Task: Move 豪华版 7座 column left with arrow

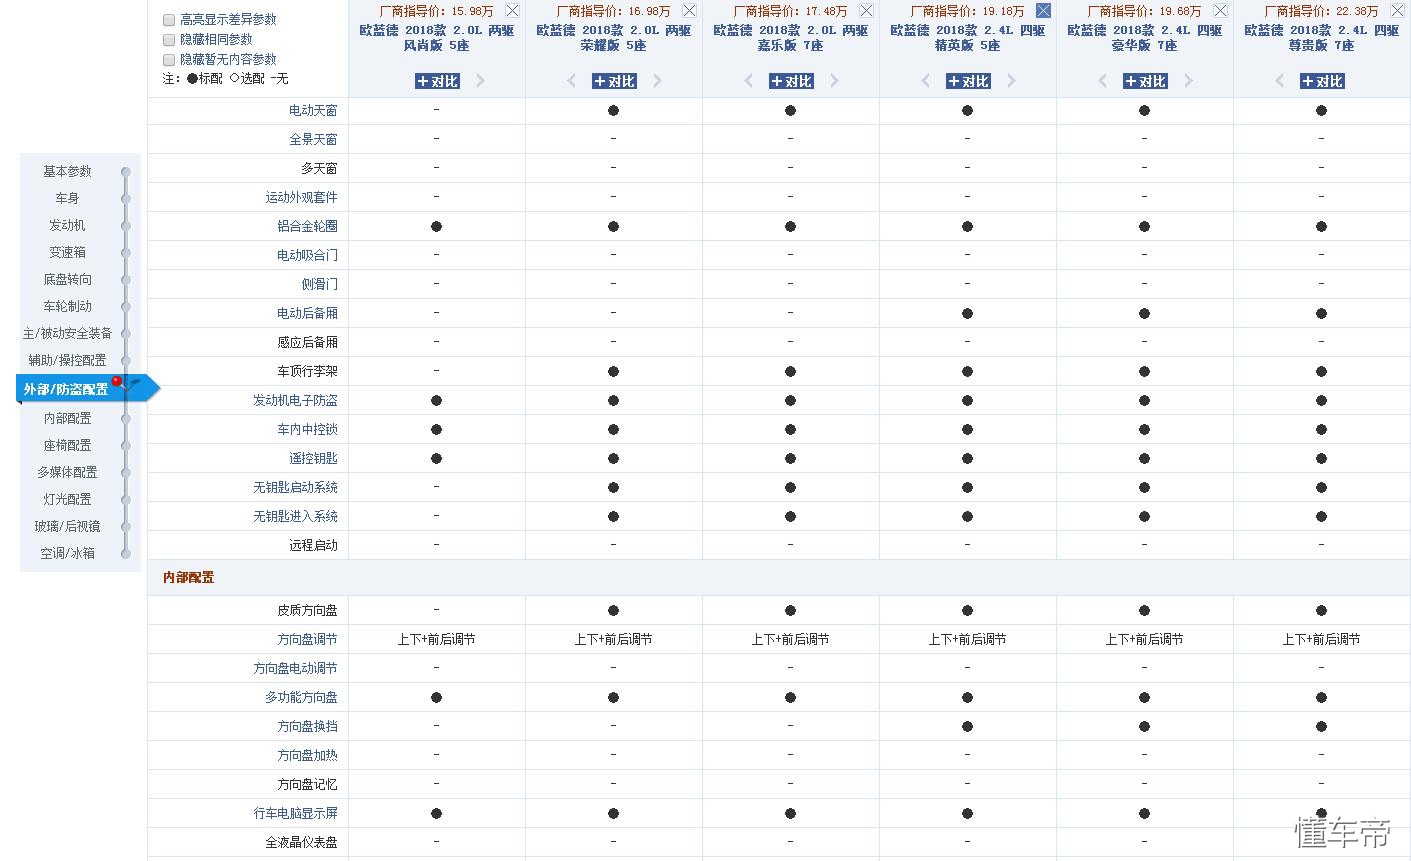Action: coord(1102,81)
